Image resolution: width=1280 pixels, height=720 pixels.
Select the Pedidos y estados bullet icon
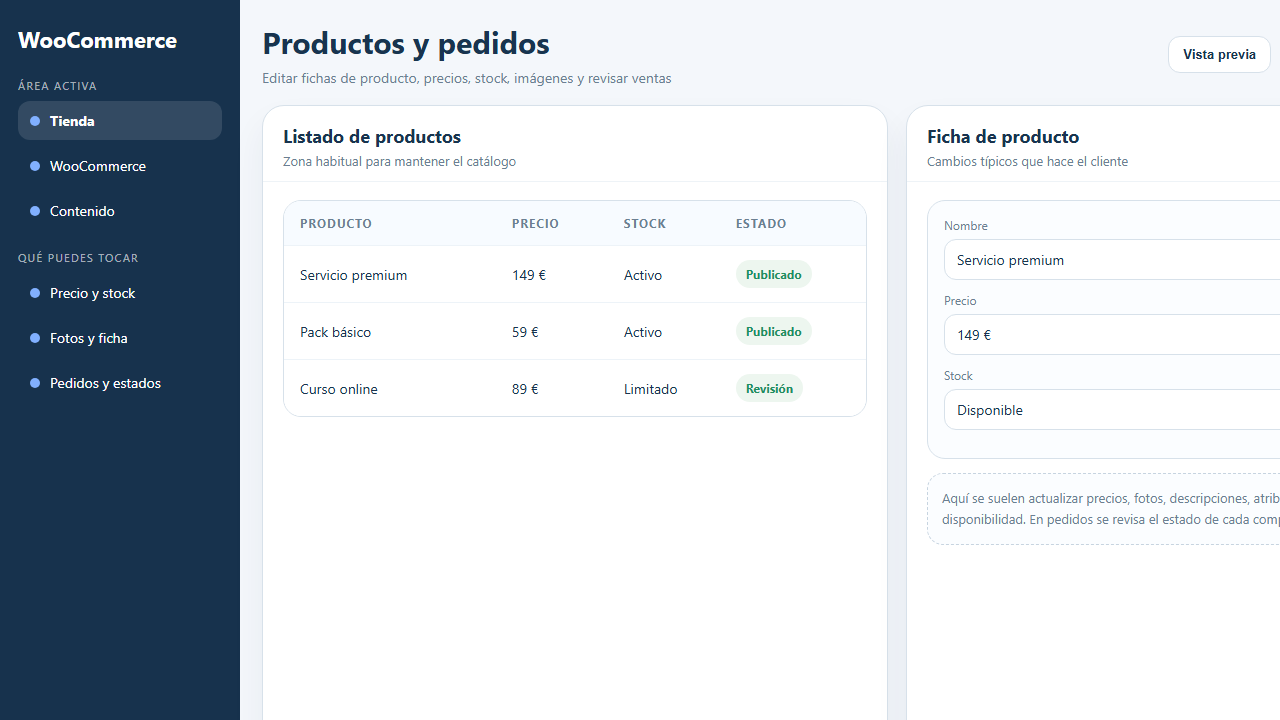[x=36, y=382]
